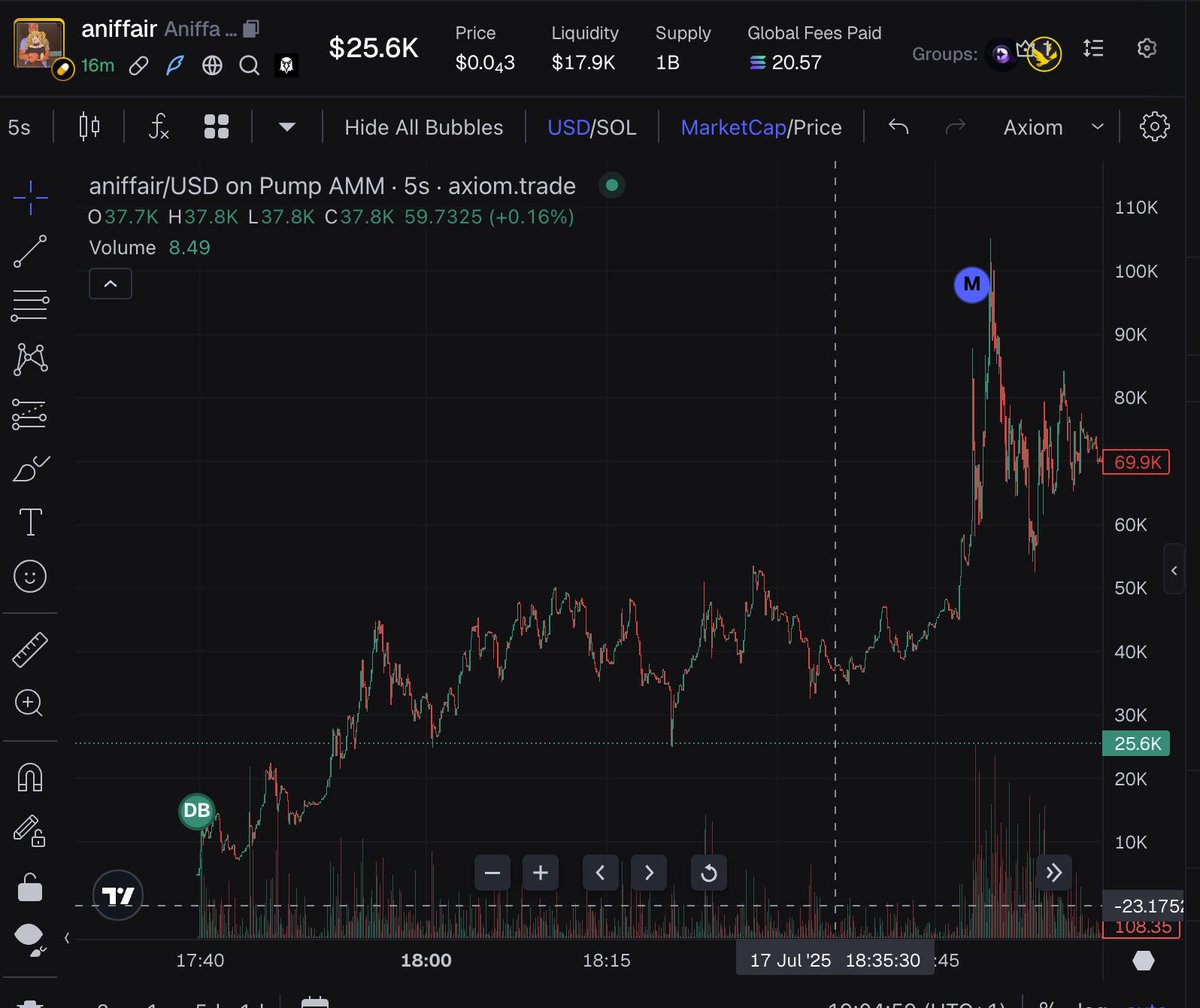This screenshot has width=1200, height=1008.
Task: Open chart settings gear in toolbar
Action: (x=1155, y=127)
